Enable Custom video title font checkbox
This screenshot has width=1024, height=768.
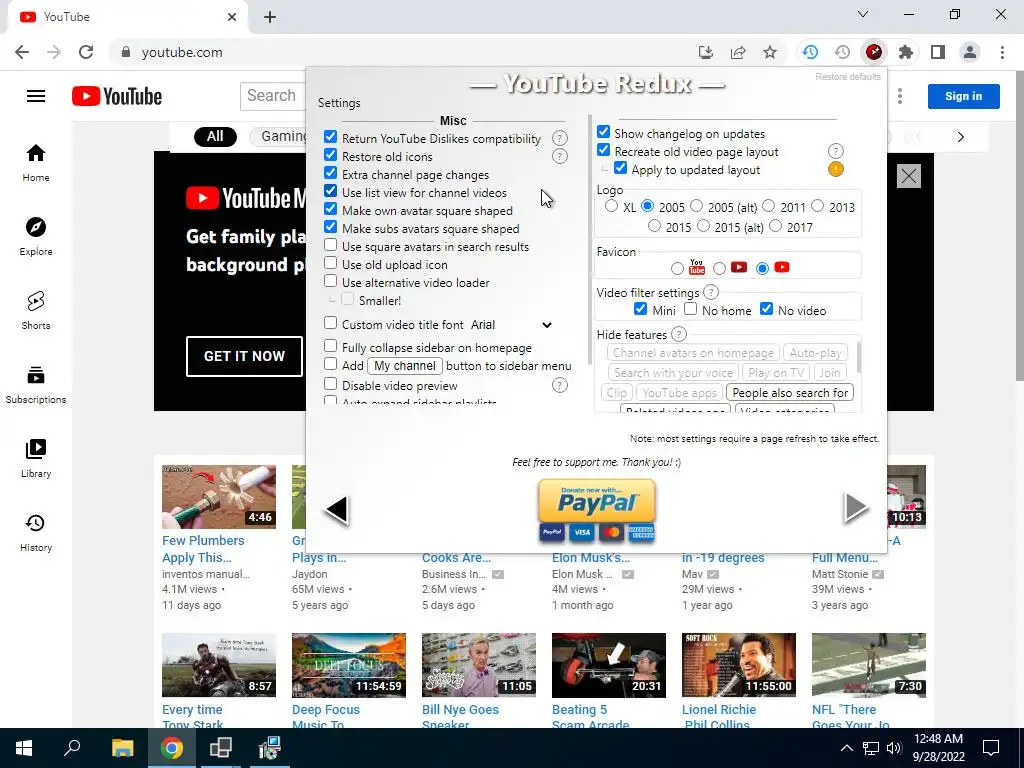[x=330, y=323]
